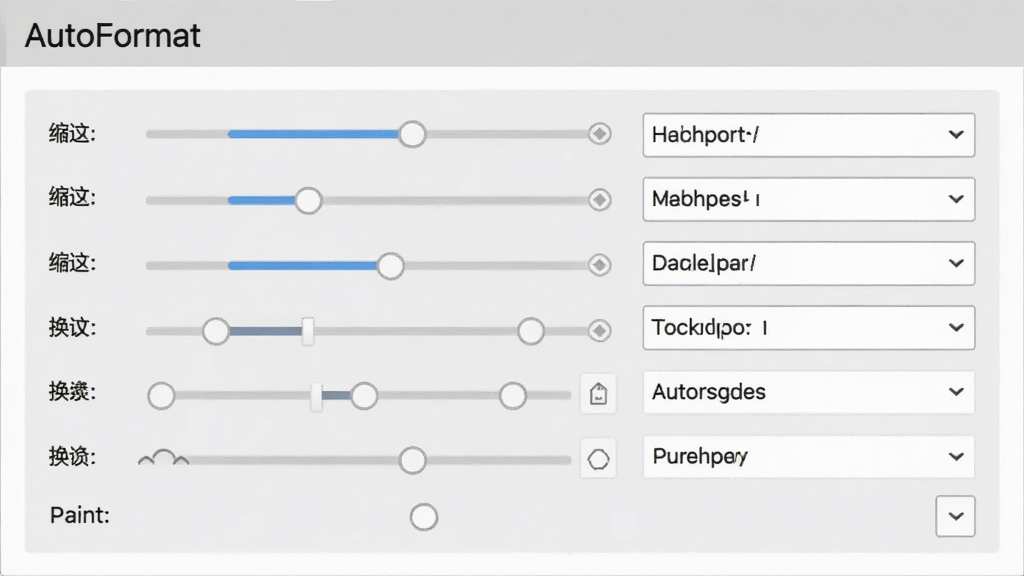Click the first row slider handle
The height and width of the screenshot is (576, 1024).
412,134
